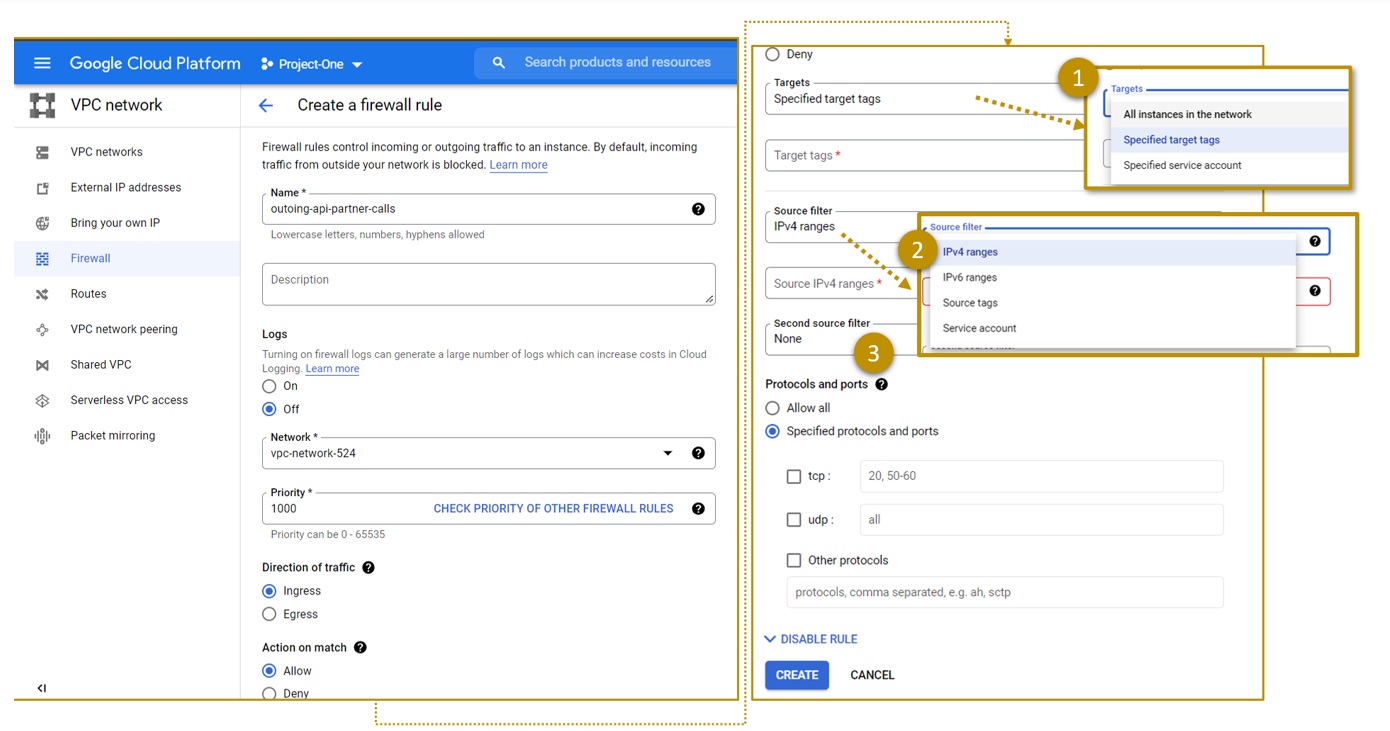Open help for Protocols and ports

(881, 384)
